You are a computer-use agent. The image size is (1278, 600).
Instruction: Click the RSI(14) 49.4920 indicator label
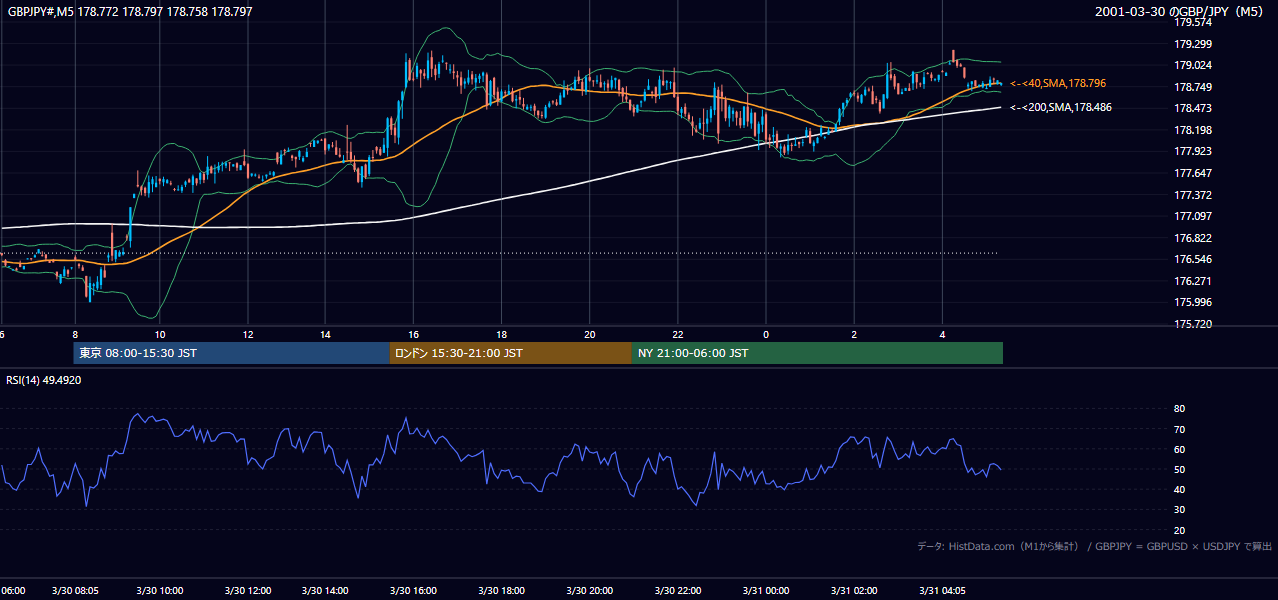(43, 380)
